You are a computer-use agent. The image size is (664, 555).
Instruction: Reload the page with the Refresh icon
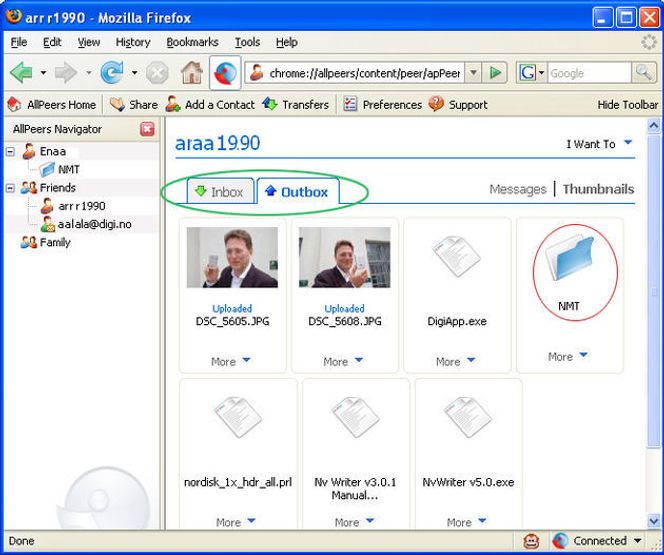[x=112, y=72]
